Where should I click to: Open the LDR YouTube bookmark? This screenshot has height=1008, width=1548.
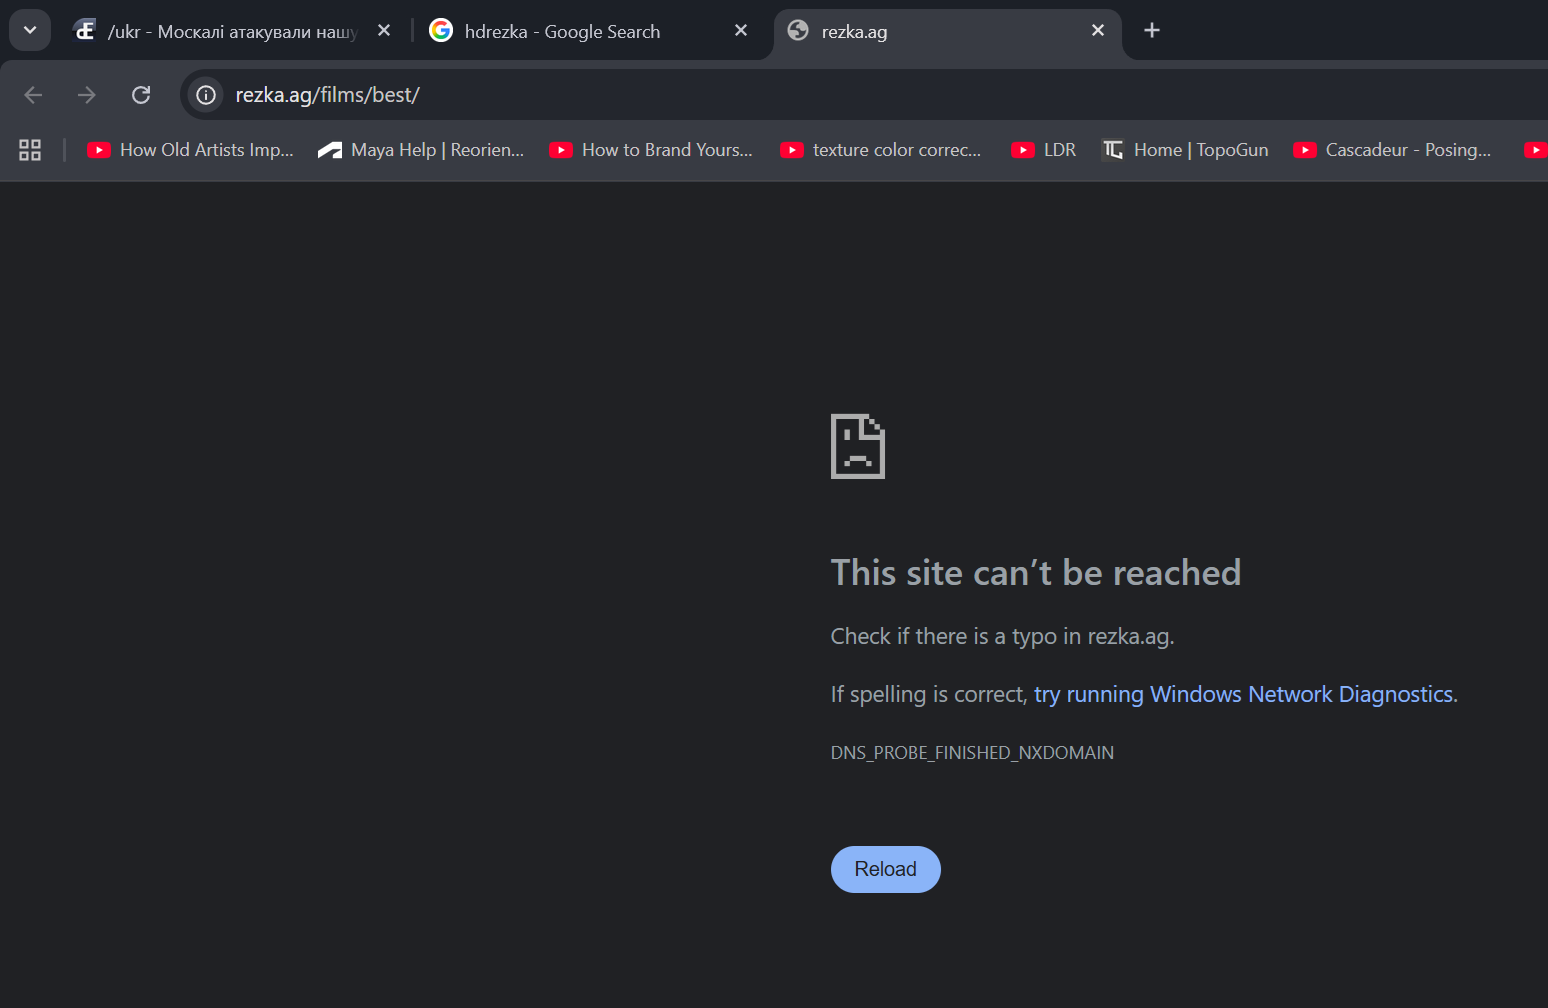(x=1044, y=150)
